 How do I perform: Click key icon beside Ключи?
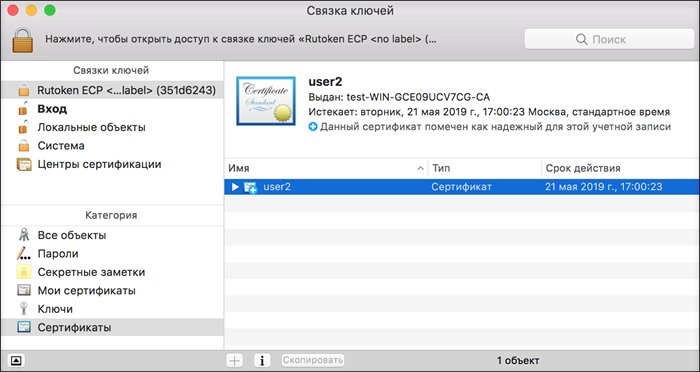point(24,309)
